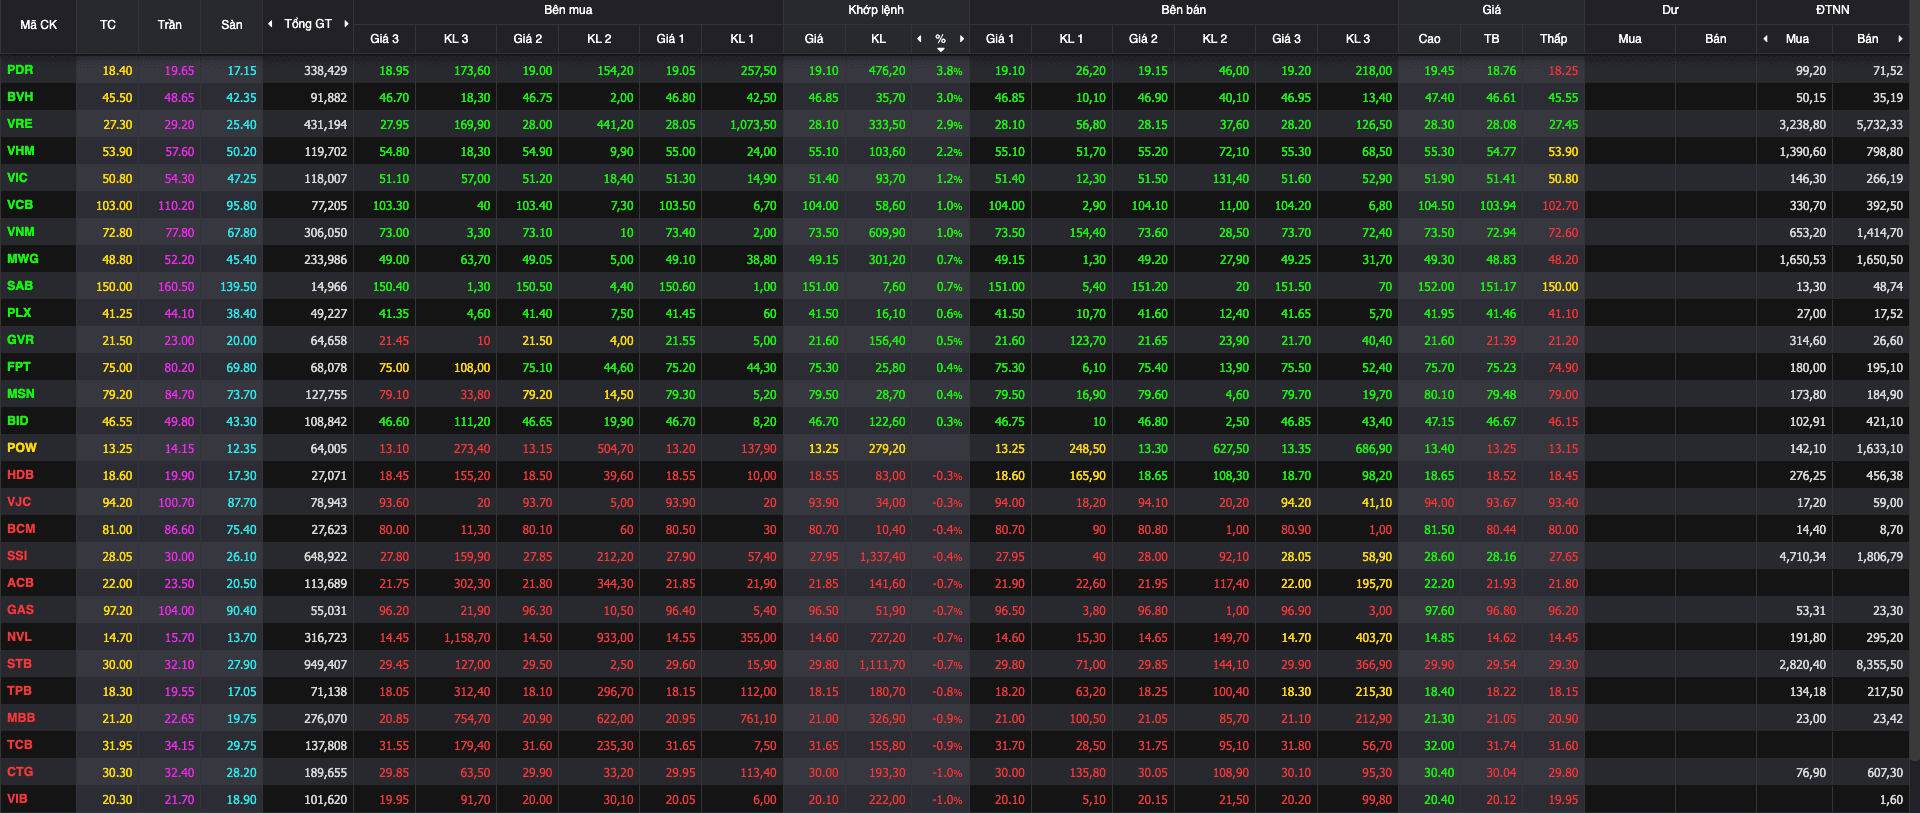The width and height of the screenshot is (1920, 813).
Task: Open the HDB stock symbol
Action: click(x=20, y=475)
